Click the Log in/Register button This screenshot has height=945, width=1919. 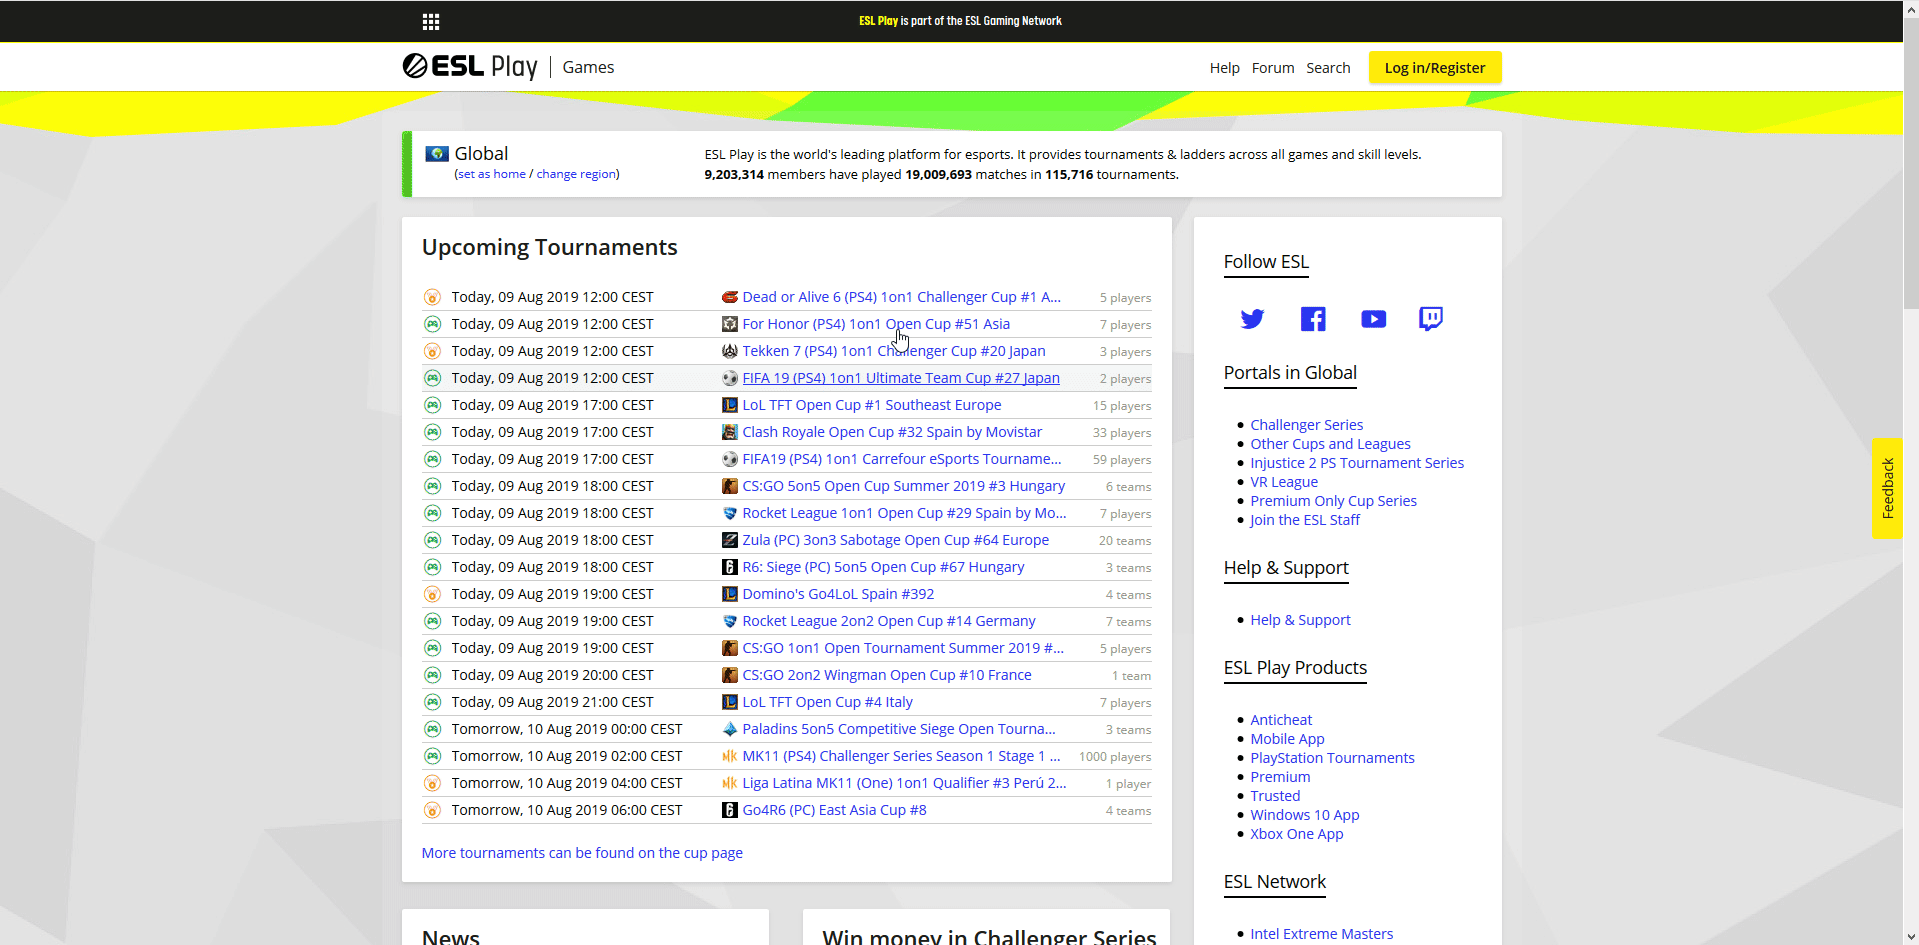pyautogui.click(x=1435, y=67)
